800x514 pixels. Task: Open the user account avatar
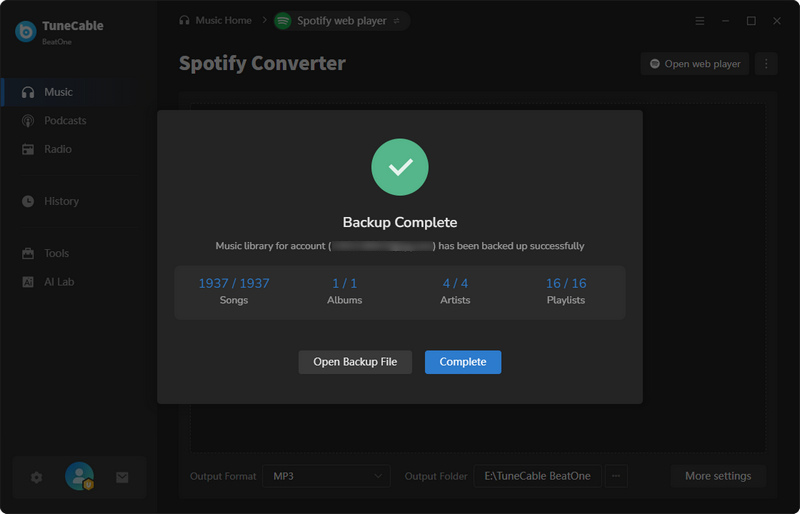(x=80, y=476)
